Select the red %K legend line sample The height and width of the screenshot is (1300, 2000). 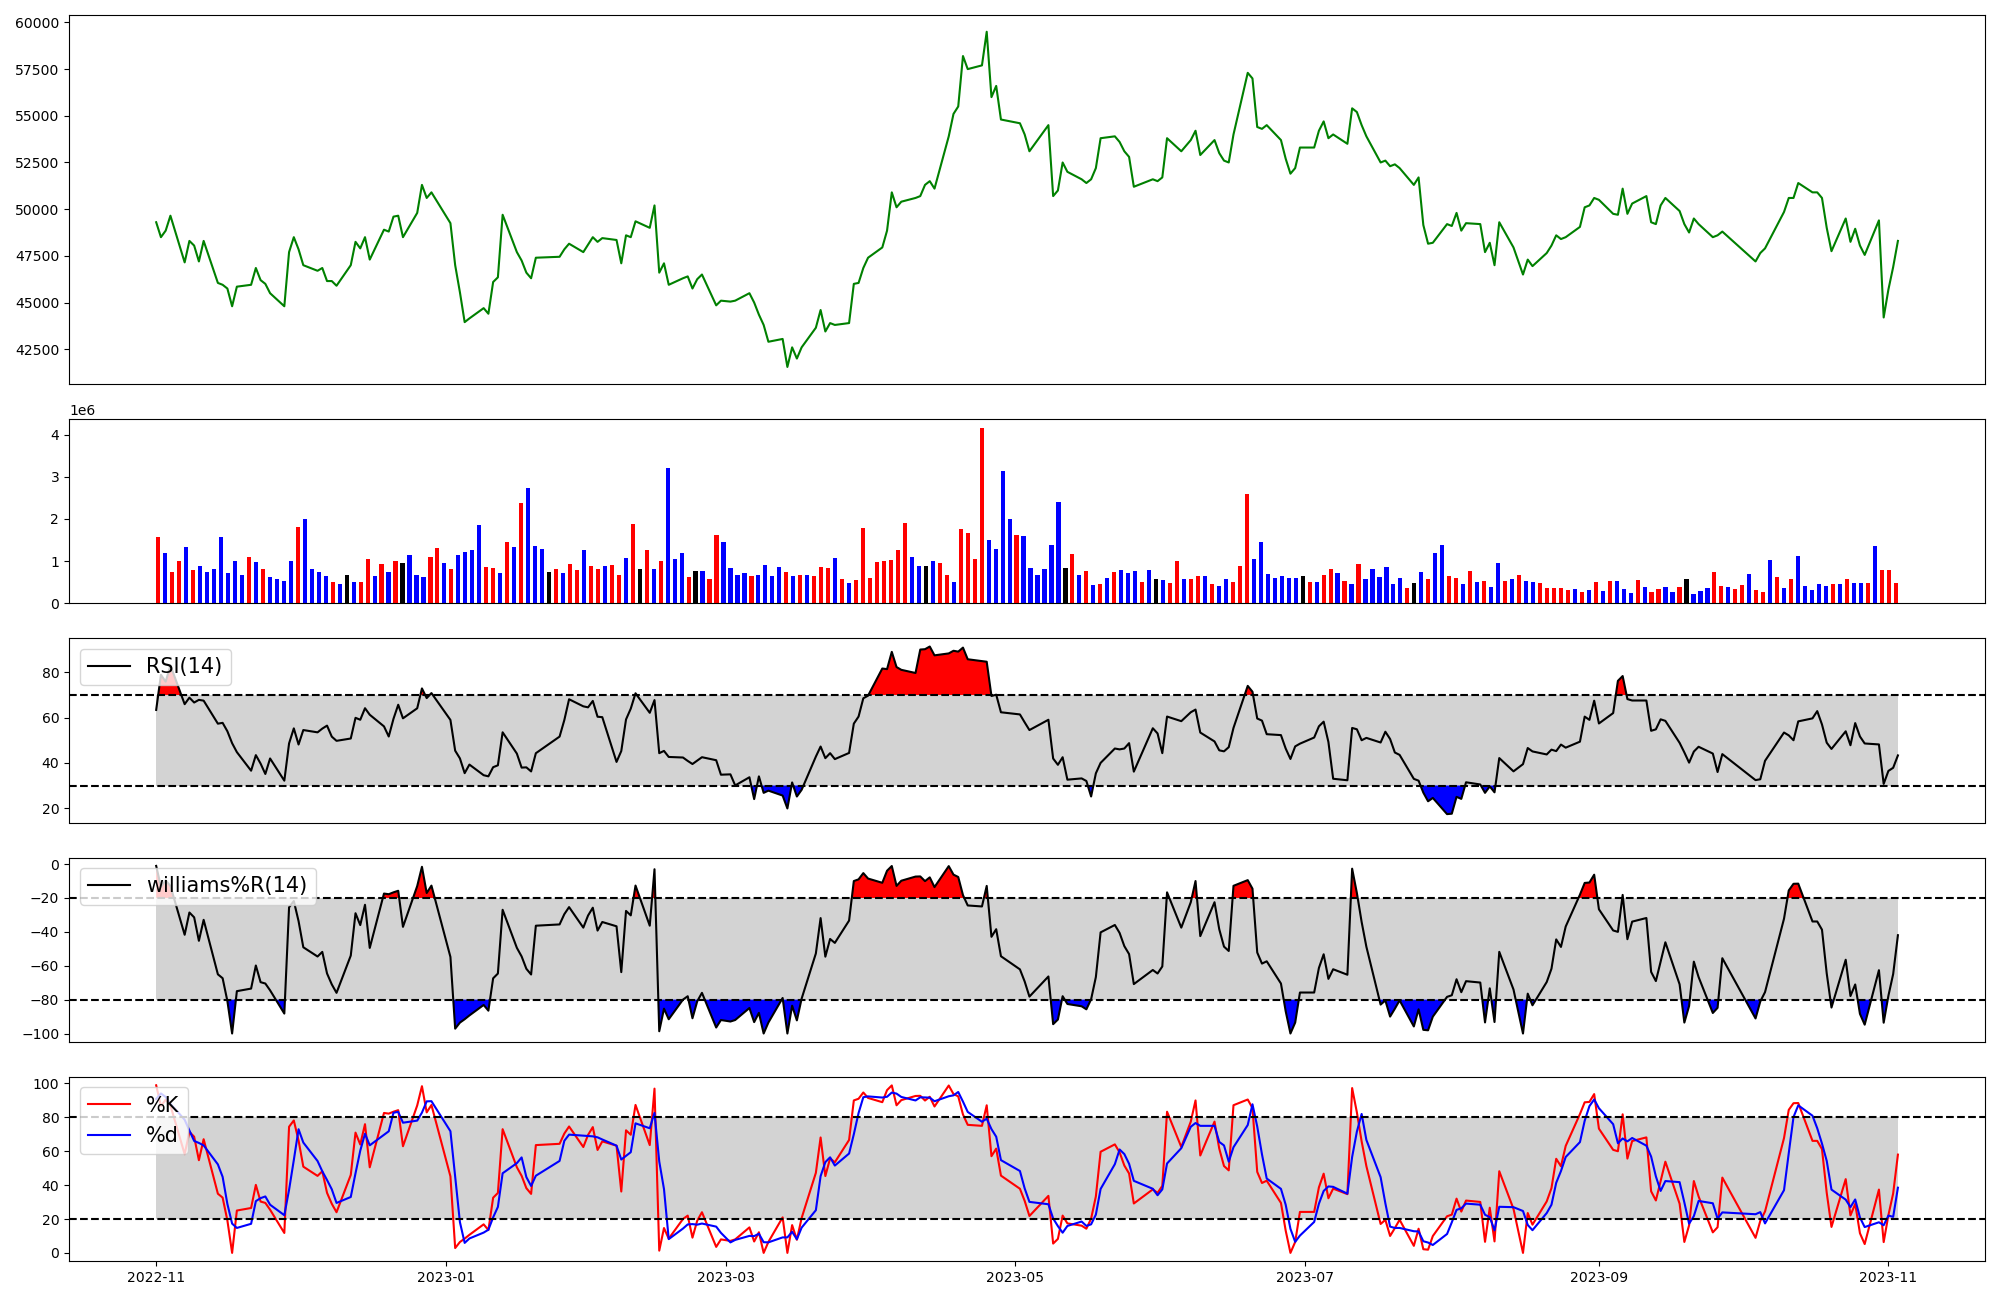108,1104
